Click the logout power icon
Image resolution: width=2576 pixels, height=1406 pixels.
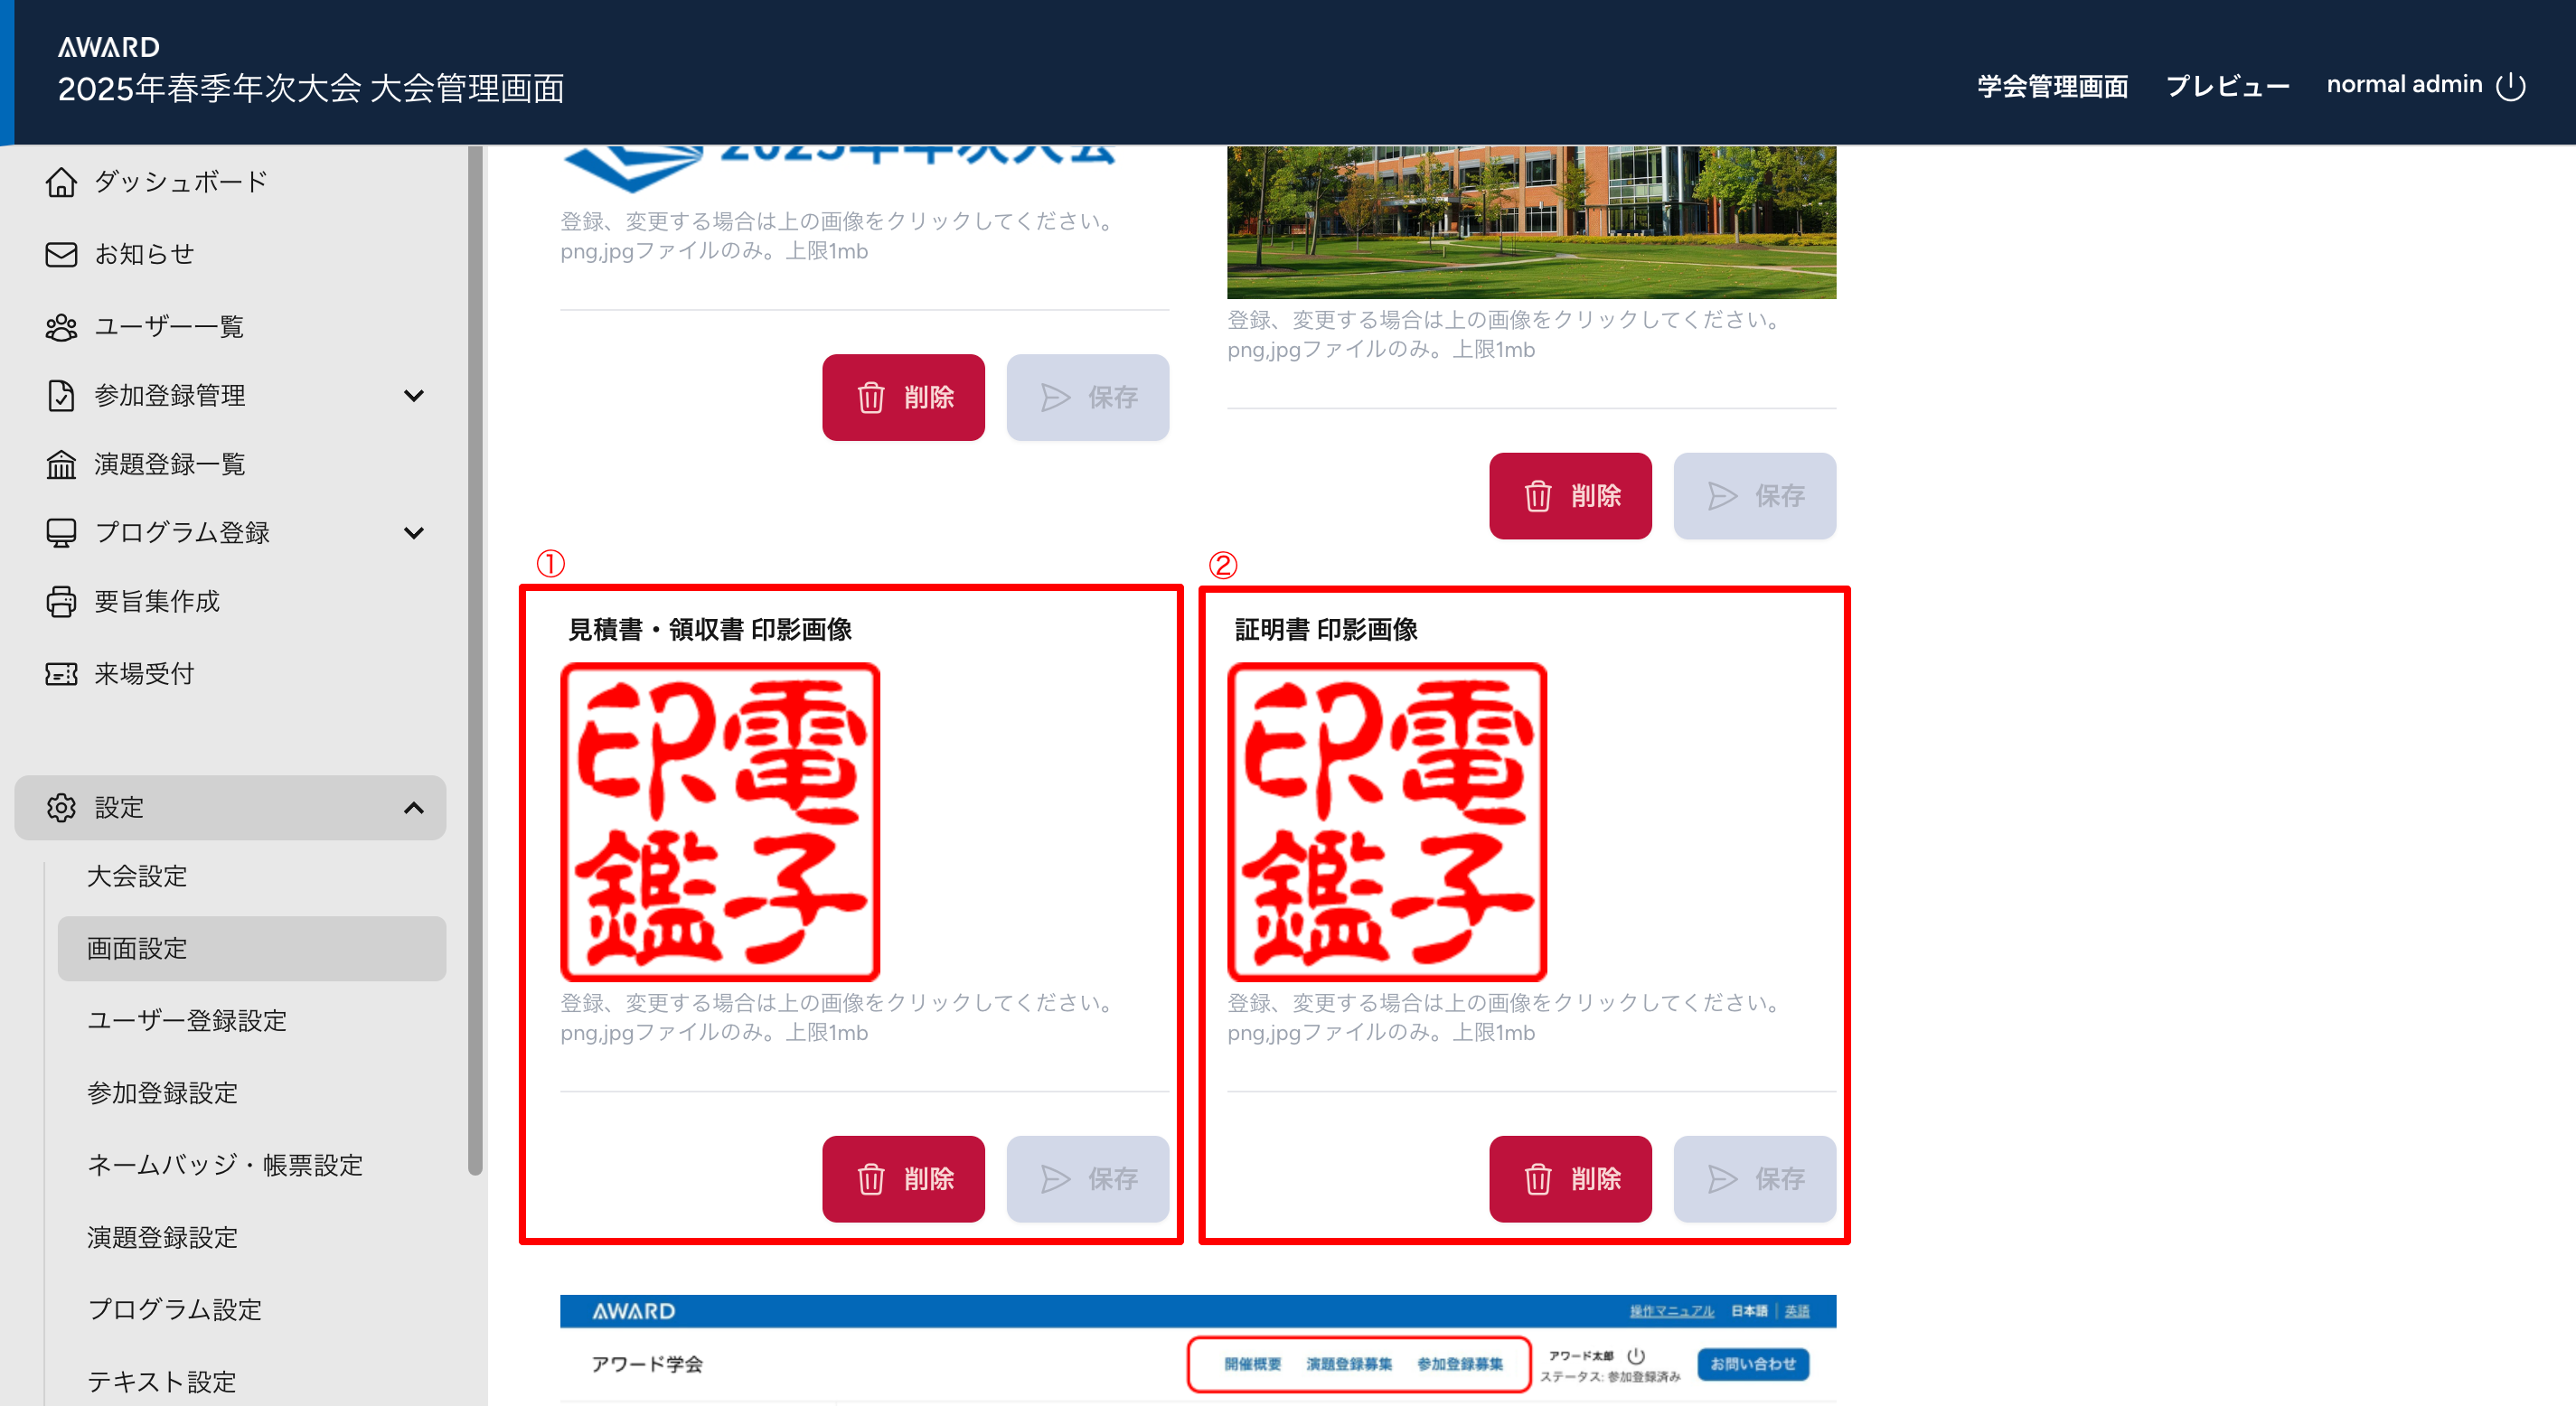coord(2510,86)
